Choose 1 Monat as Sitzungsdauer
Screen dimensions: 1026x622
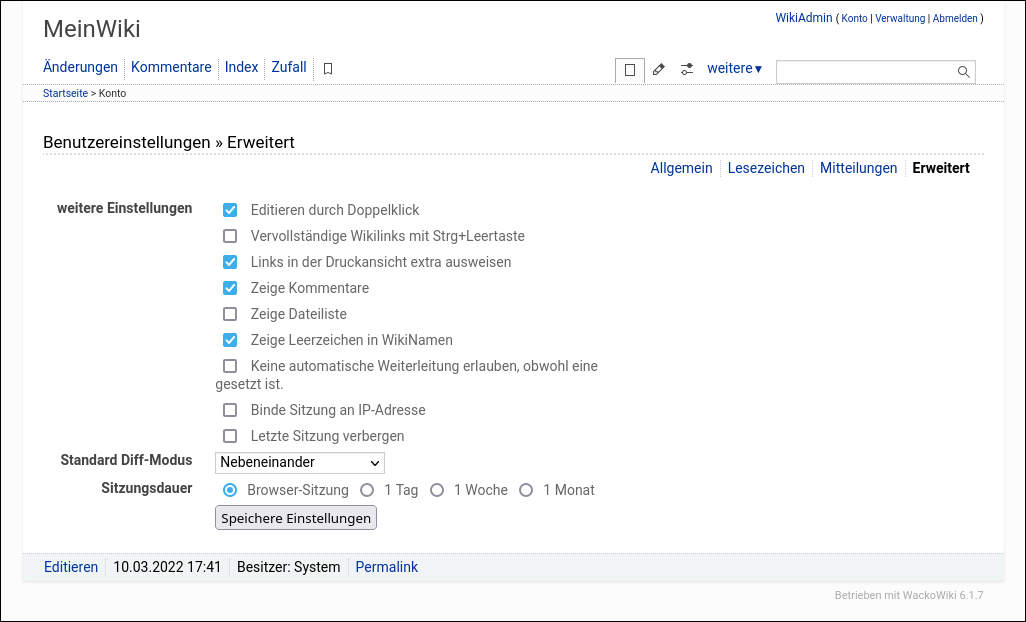(x=526, y=490)
